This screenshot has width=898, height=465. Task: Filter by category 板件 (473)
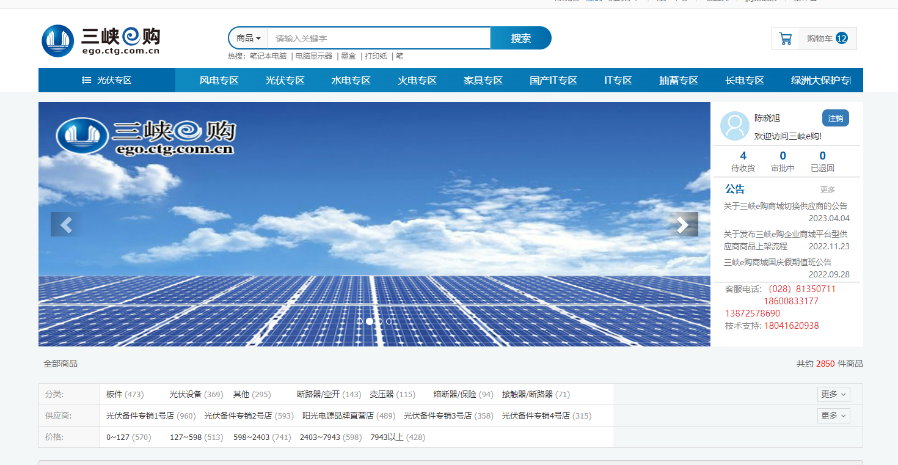pos(125,395)
